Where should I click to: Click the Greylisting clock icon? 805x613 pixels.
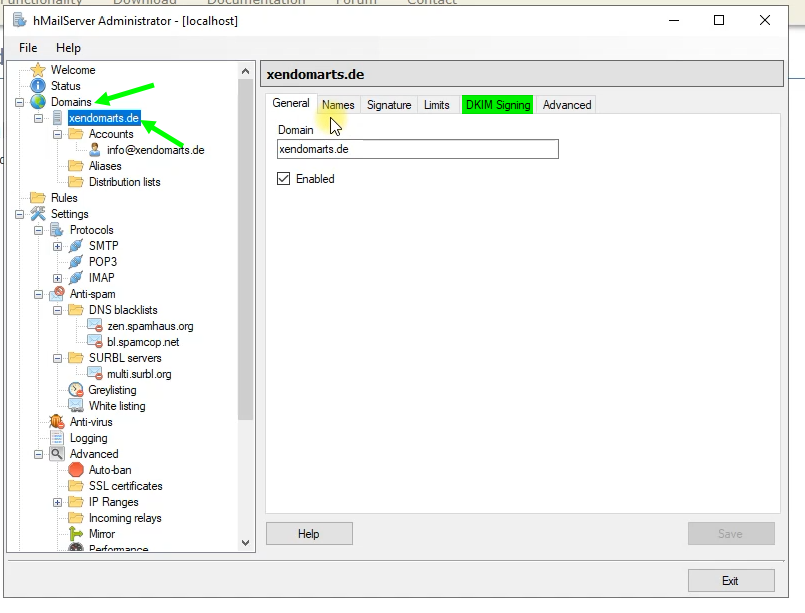click(x=76, y=390)
